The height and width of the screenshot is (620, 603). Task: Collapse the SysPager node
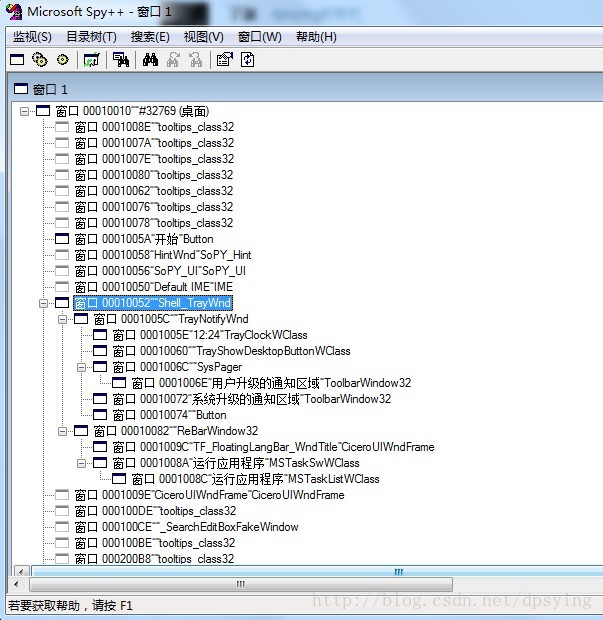click(81, 367)
